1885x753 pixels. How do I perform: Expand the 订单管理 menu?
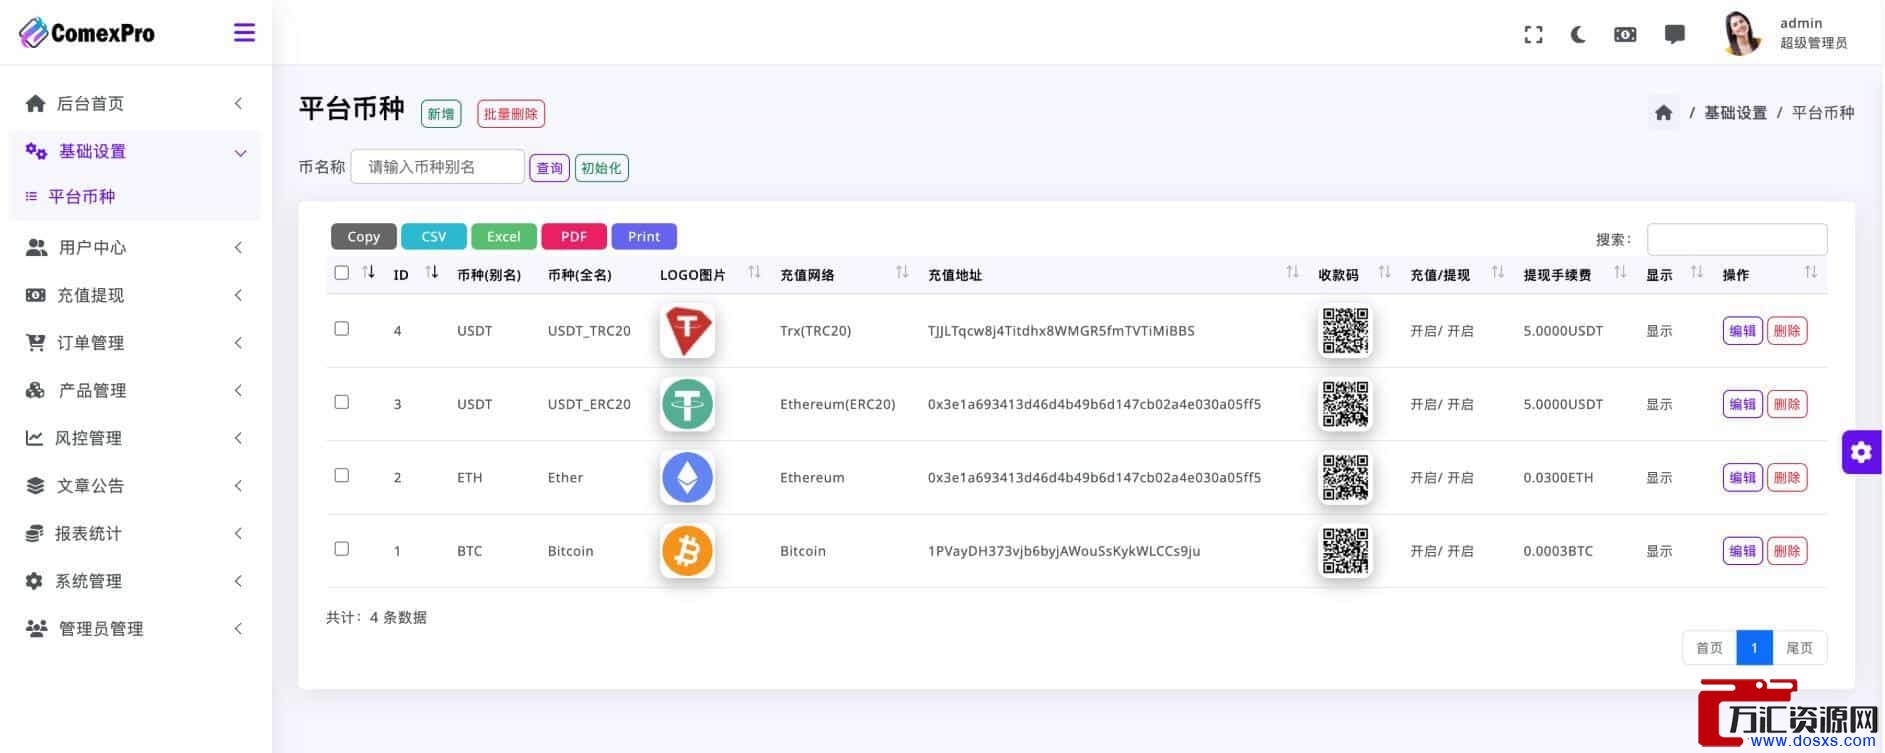tap(135, 343)
